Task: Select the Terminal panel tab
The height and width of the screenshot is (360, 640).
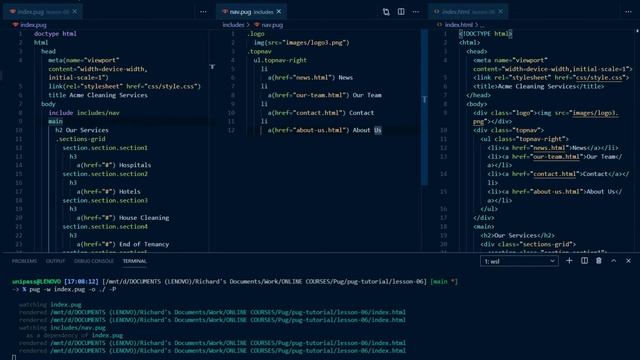Action: [134, 261]
